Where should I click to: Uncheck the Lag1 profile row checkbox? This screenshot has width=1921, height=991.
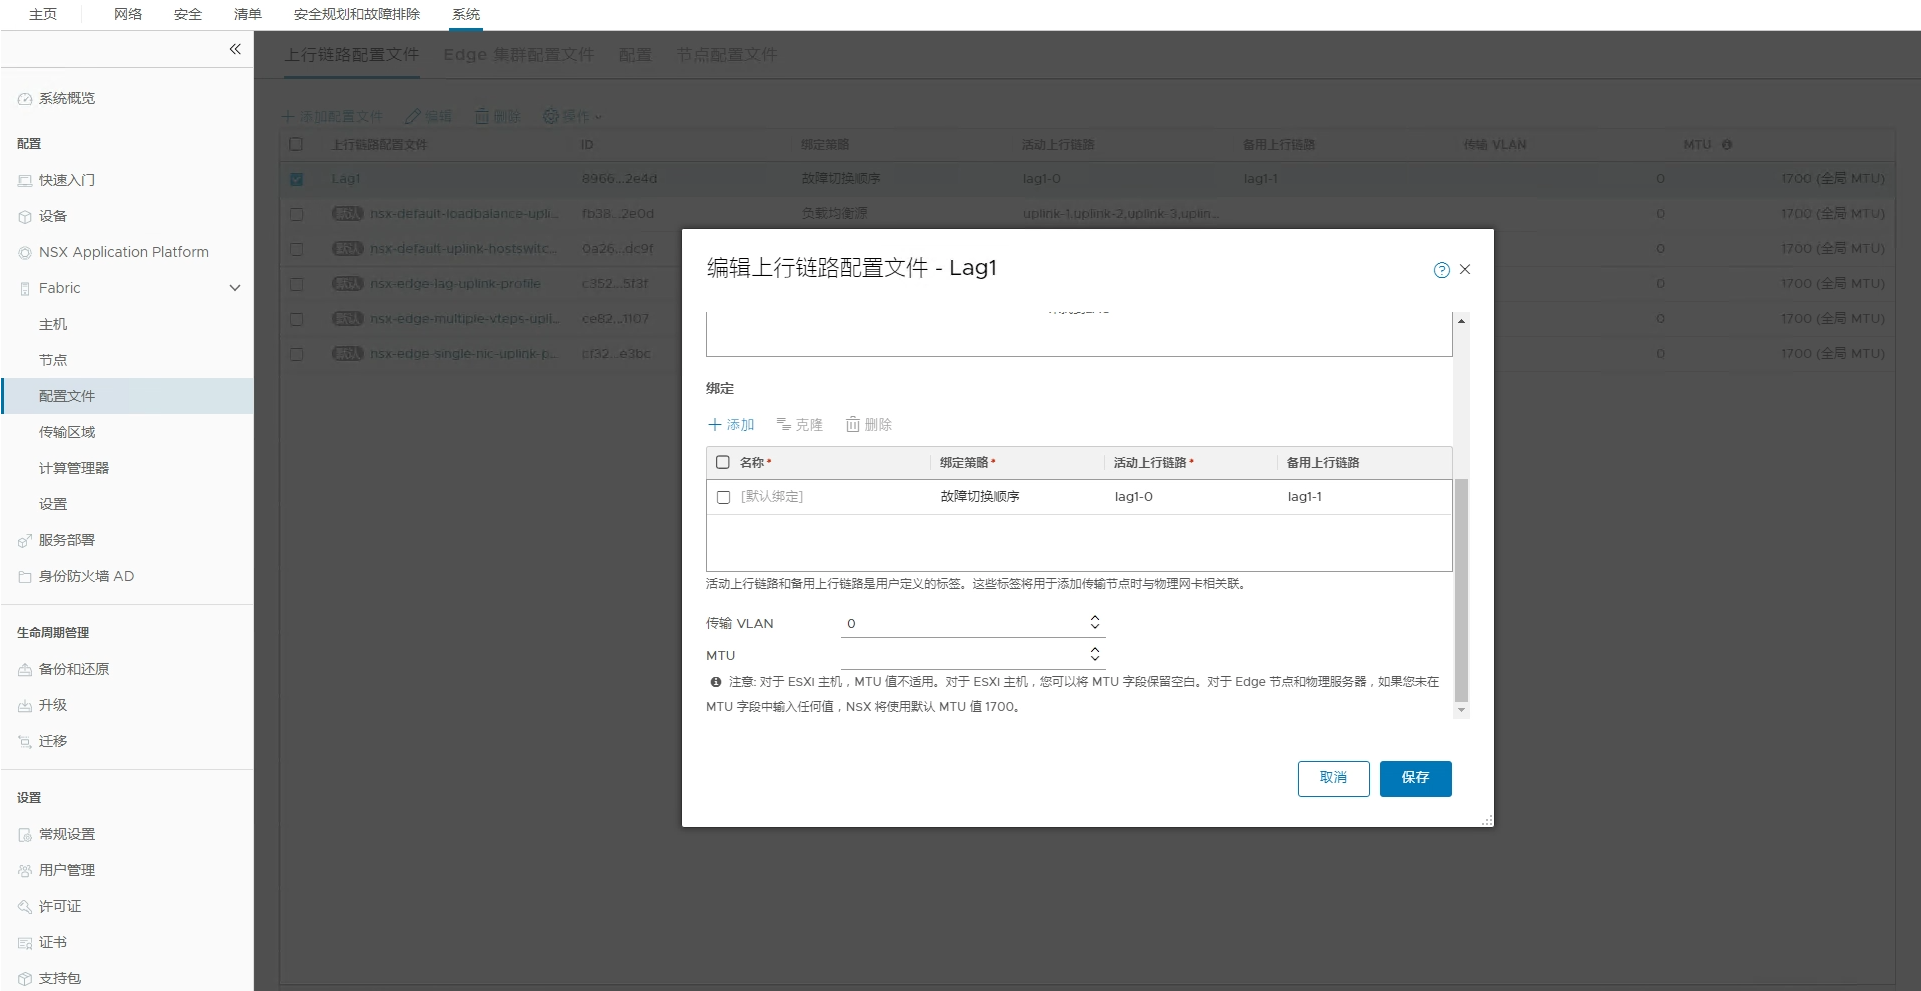coord(296,179)
